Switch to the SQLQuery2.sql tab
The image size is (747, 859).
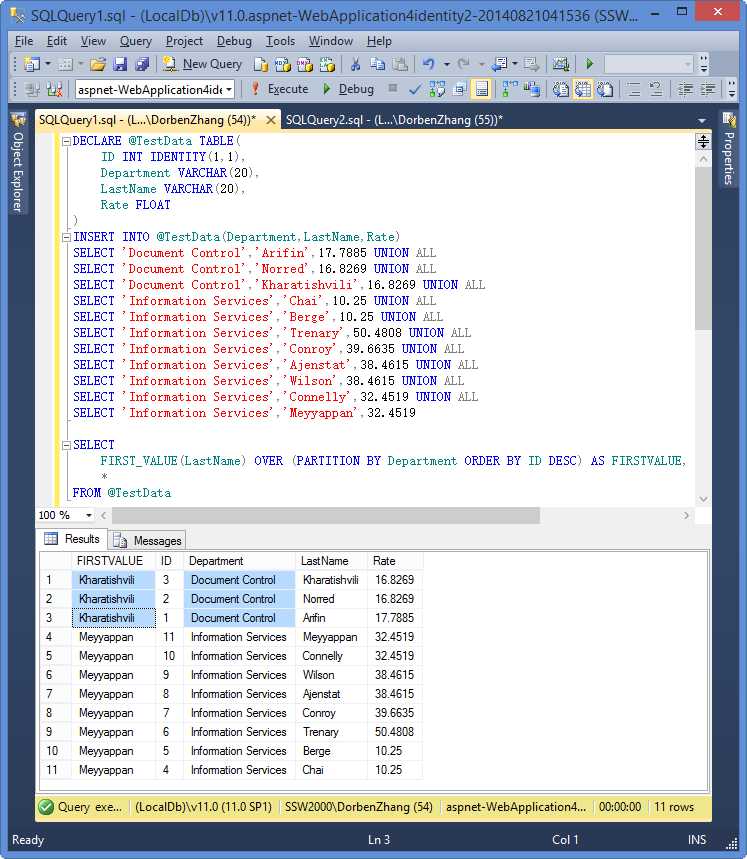tap(394, 120)
